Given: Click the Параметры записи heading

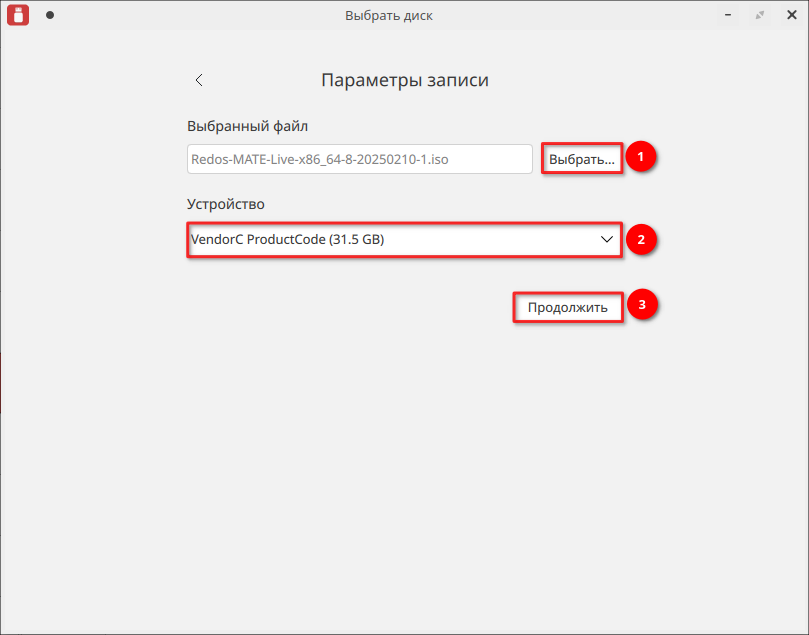Looking at the screenshot, I should click(x=405, y=80).
